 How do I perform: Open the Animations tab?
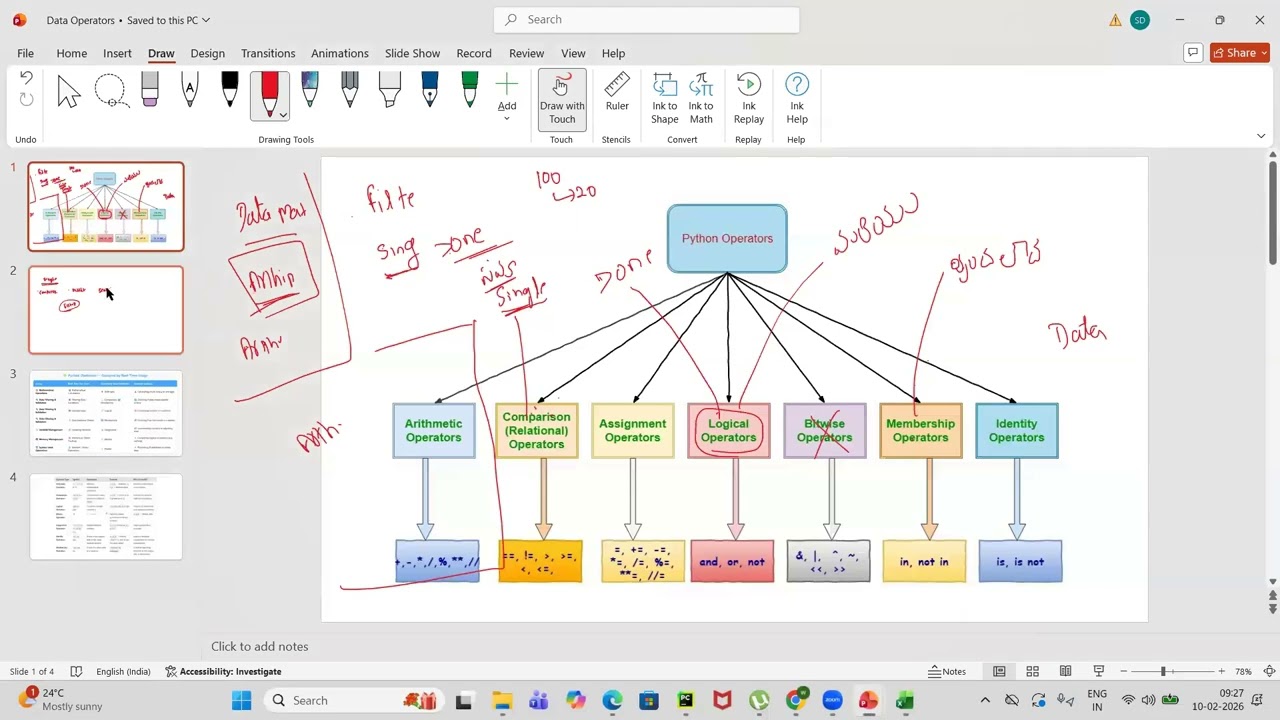point(340,53)
